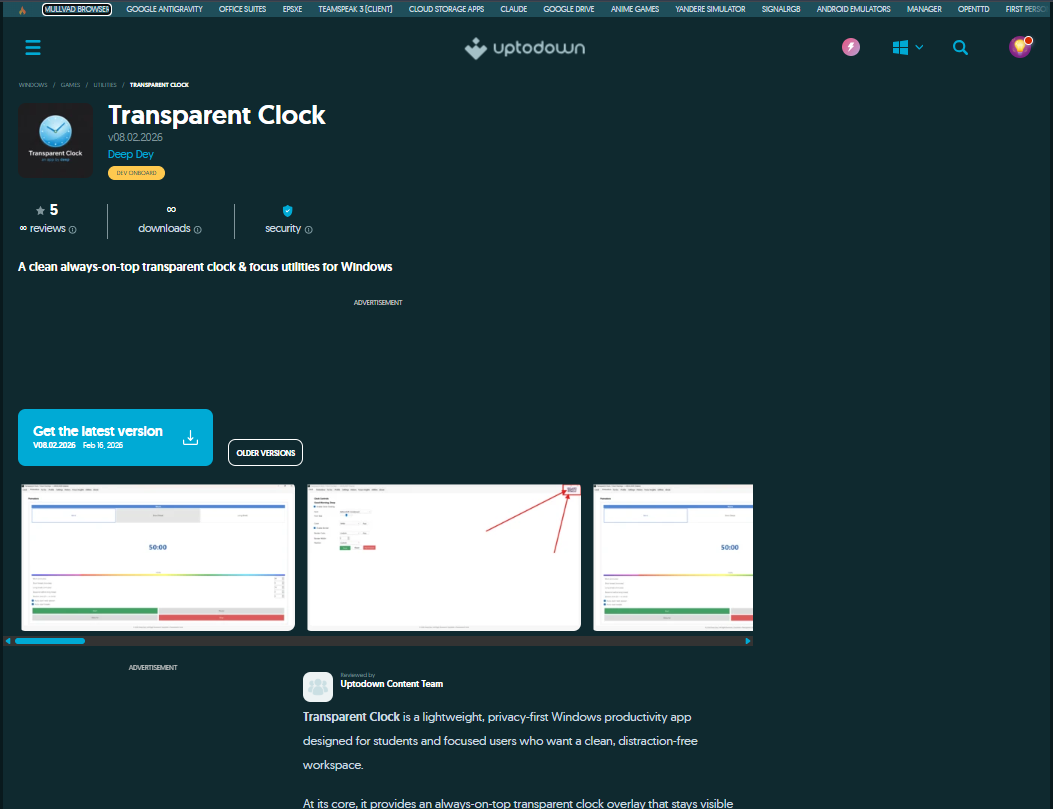Open developer Deep Dey link
The image size is (1053, 809).
pyautogui.click(x=131, y=154)
